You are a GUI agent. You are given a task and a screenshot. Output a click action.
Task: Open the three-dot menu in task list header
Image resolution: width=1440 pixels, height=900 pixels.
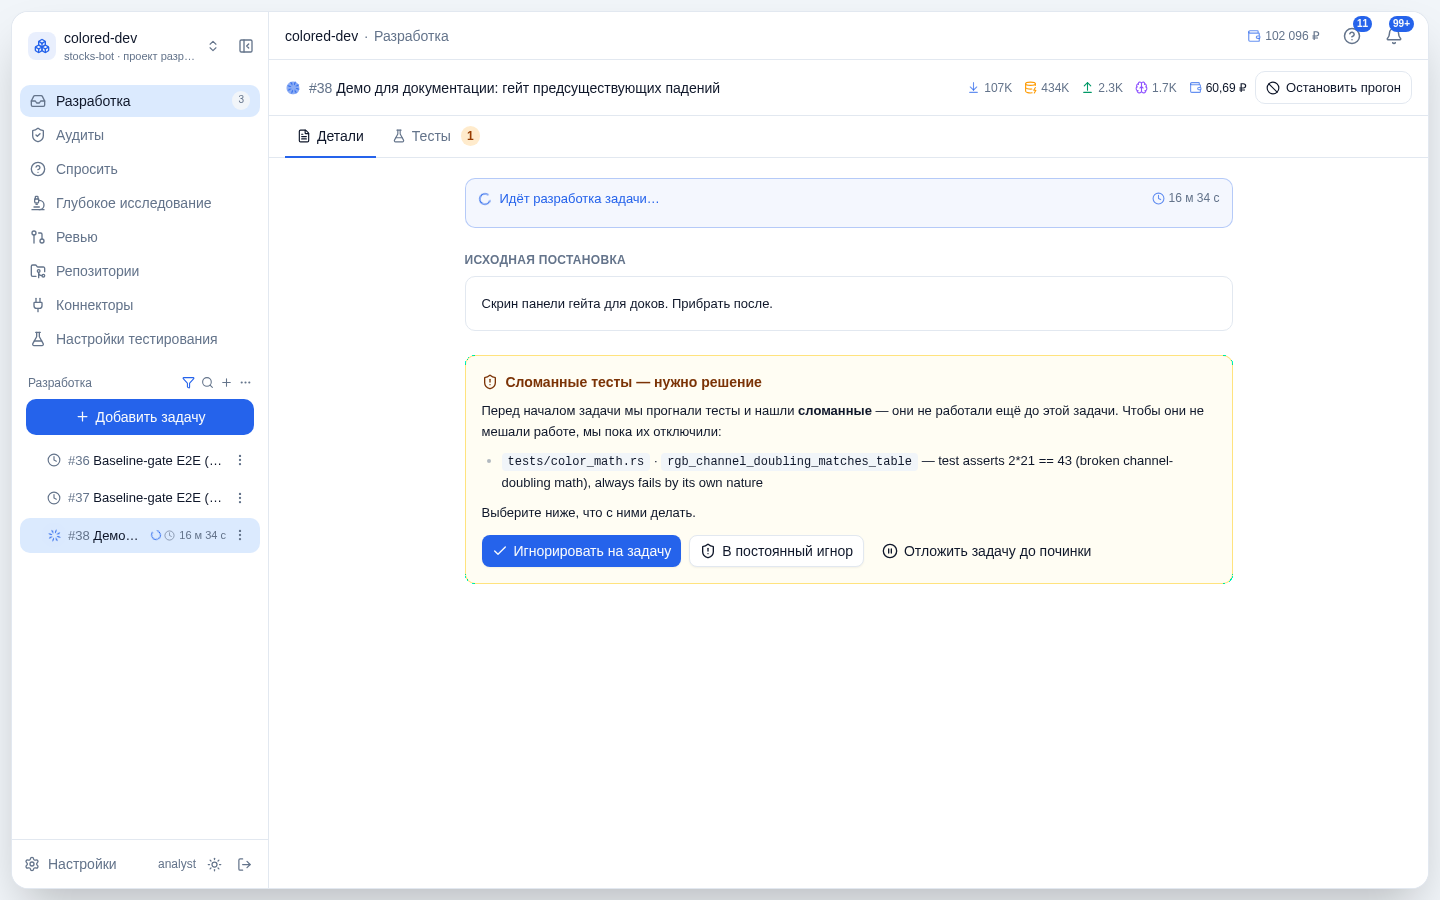click(245, 383)
